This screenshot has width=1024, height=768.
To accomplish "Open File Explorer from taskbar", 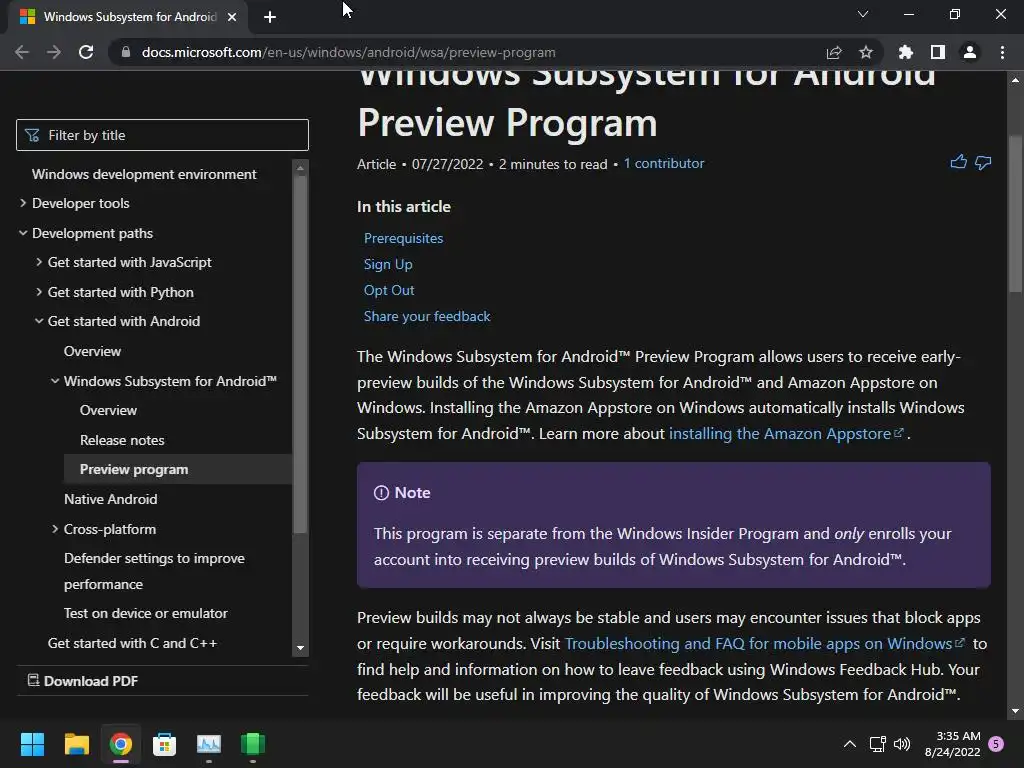I will (76, 744).
